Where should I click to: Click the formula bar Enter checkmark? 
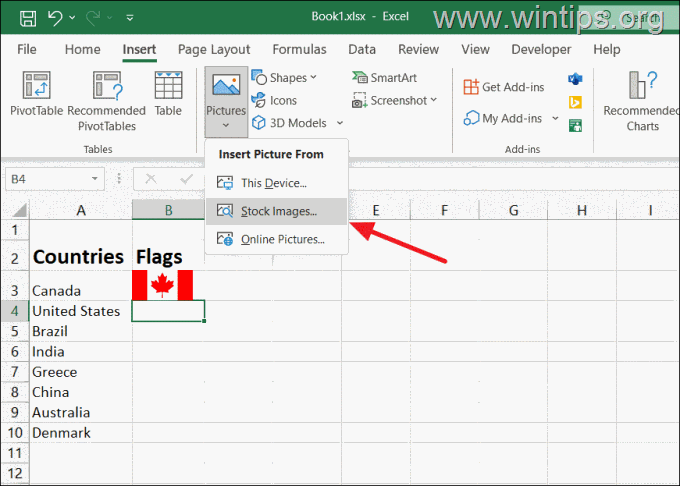click(186, 179)
